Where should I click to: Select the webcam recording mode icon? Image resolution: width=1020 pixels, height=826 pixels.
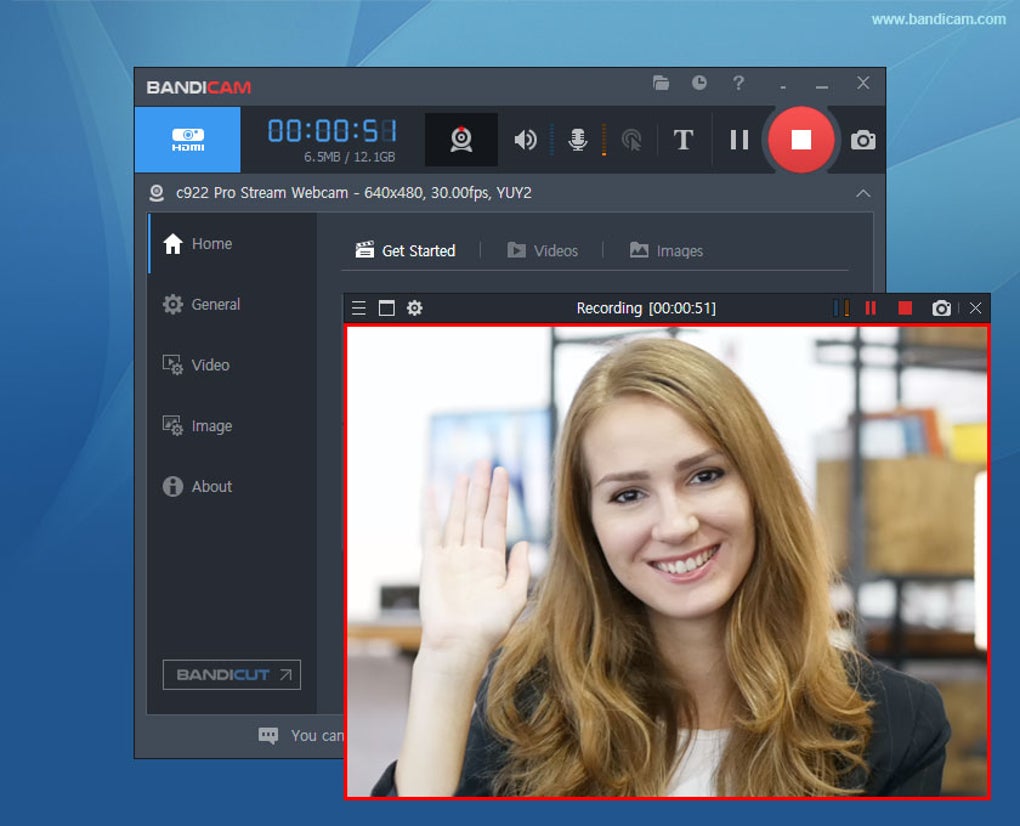[460, 139]
